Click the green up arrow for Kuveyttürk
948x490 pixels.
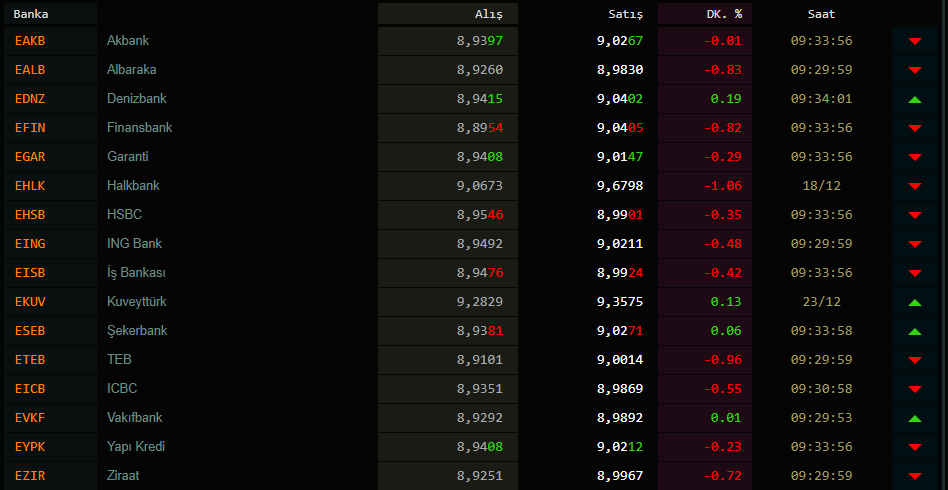(x=914, y=302)
